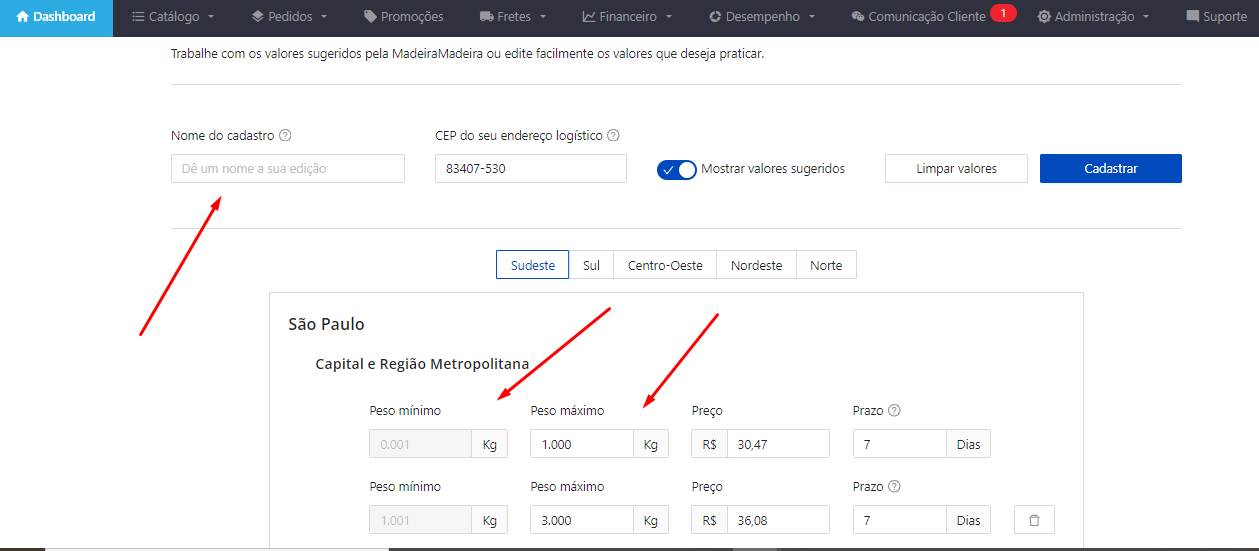Click the Limpar valores button
Image resolution: width=1259 pixels, height=551 pixels.
[956, 169]
